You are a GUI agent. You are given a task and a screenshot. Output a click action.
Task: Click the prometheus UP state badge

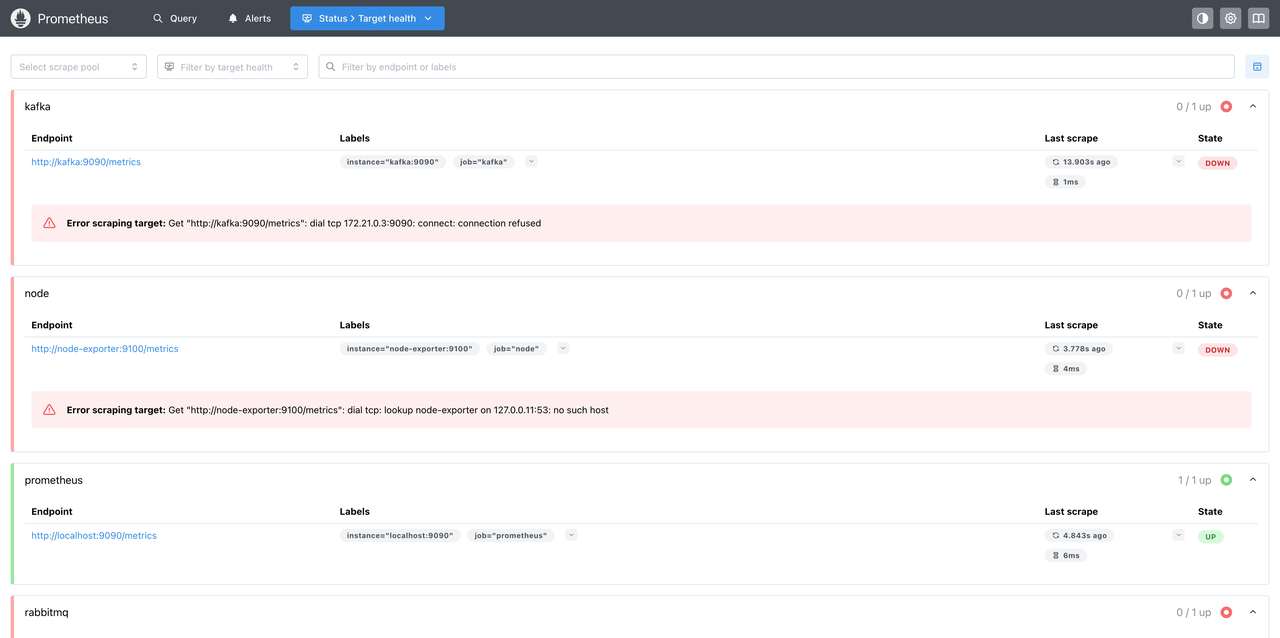(1210, 537)
